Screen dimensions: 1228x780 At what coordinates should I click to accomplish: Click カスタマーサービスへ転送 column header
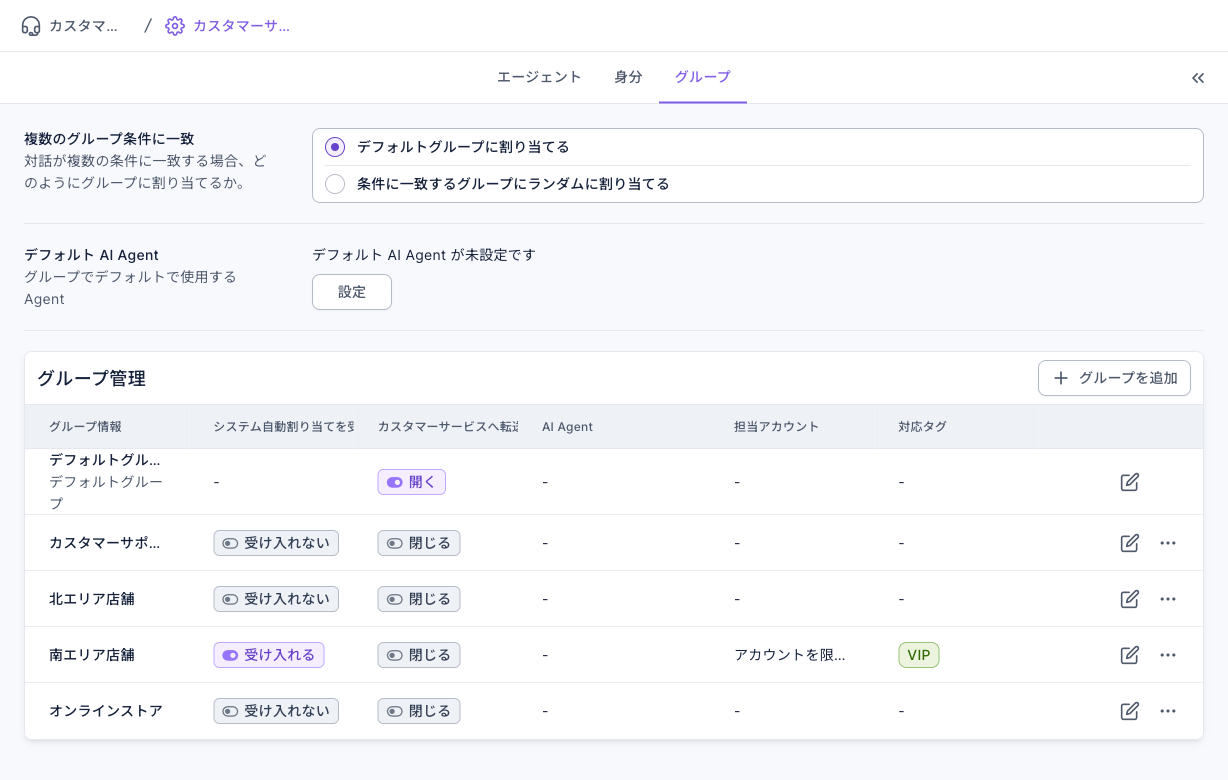tap(448, 426)
